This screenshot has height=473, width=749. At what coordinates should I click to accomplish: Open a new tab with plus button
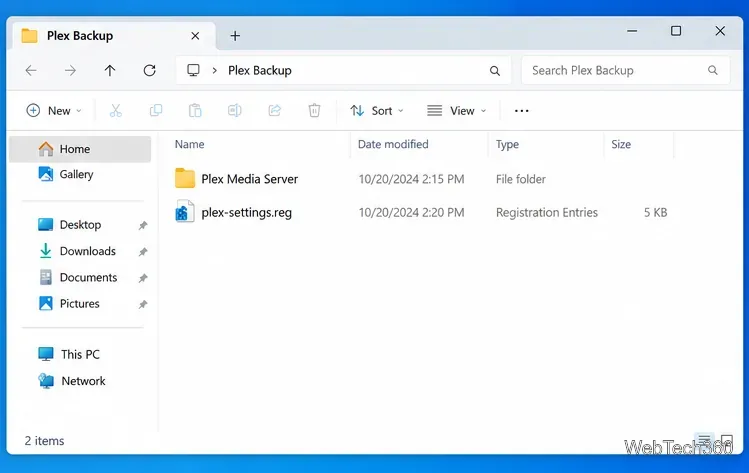(235, 36)
